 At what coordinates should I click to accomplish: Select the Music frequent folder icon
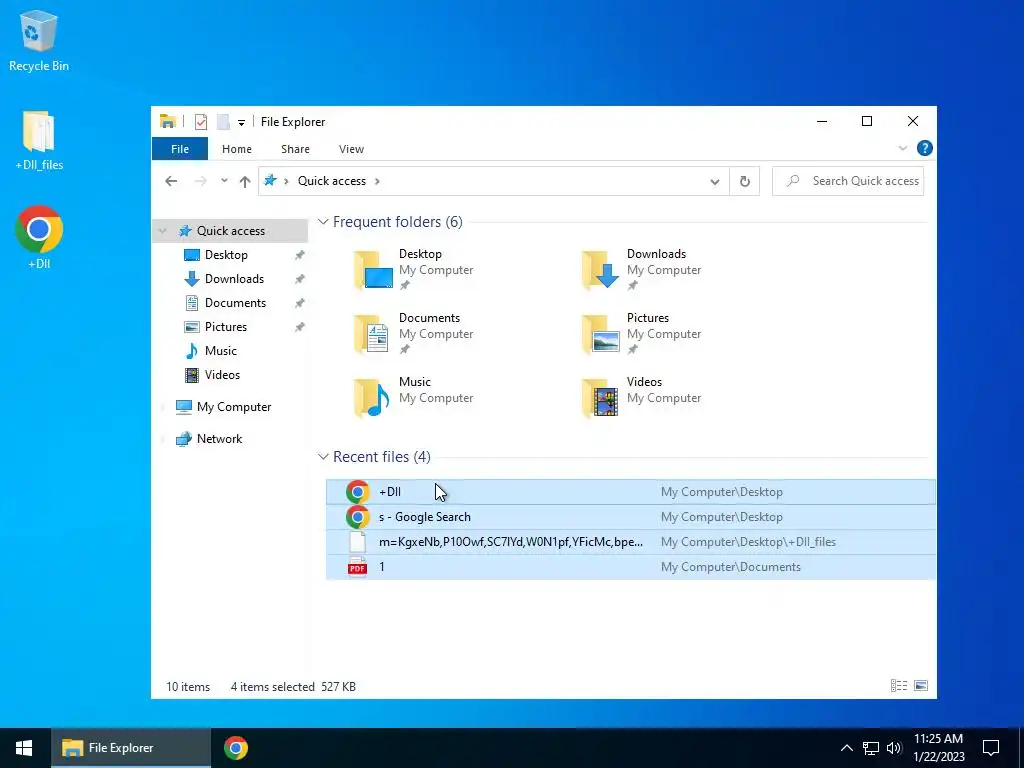click(x=373, y=397)
